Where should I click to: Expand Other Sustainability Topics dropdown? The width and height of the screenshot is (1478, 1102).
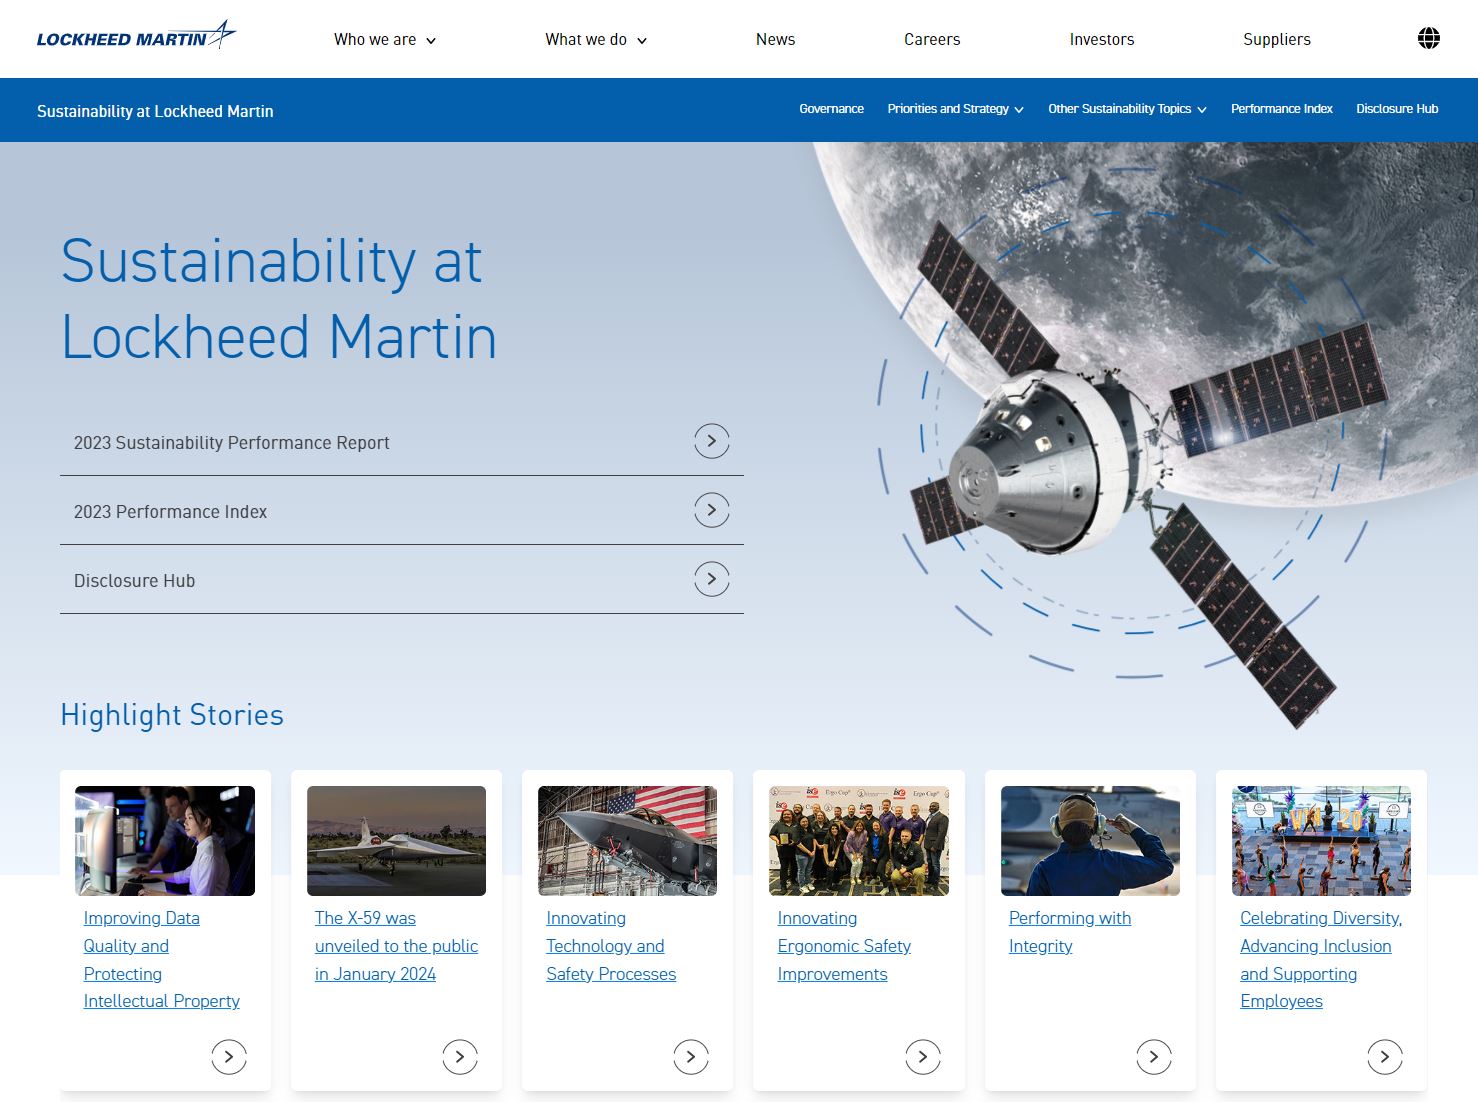tap(1127, 109)
